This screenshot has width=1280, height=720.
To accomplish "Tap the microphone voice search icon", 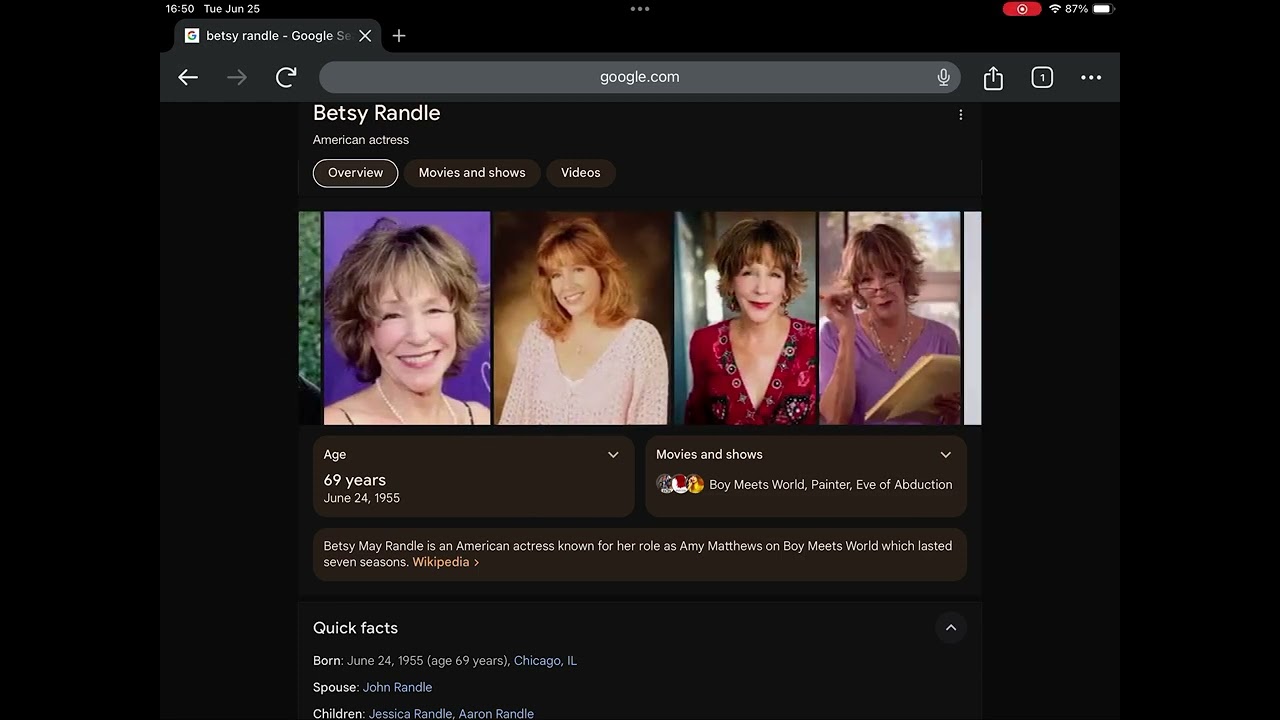I will 943,77.
